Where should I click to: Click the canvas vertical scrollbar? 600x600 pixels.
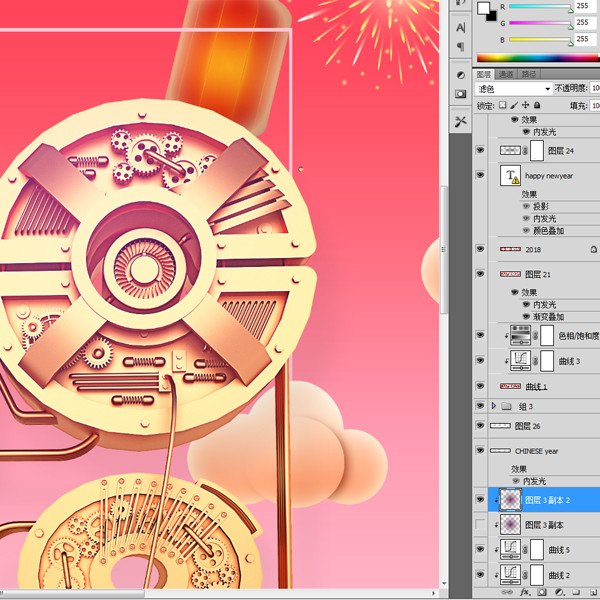tap(443, 249)
